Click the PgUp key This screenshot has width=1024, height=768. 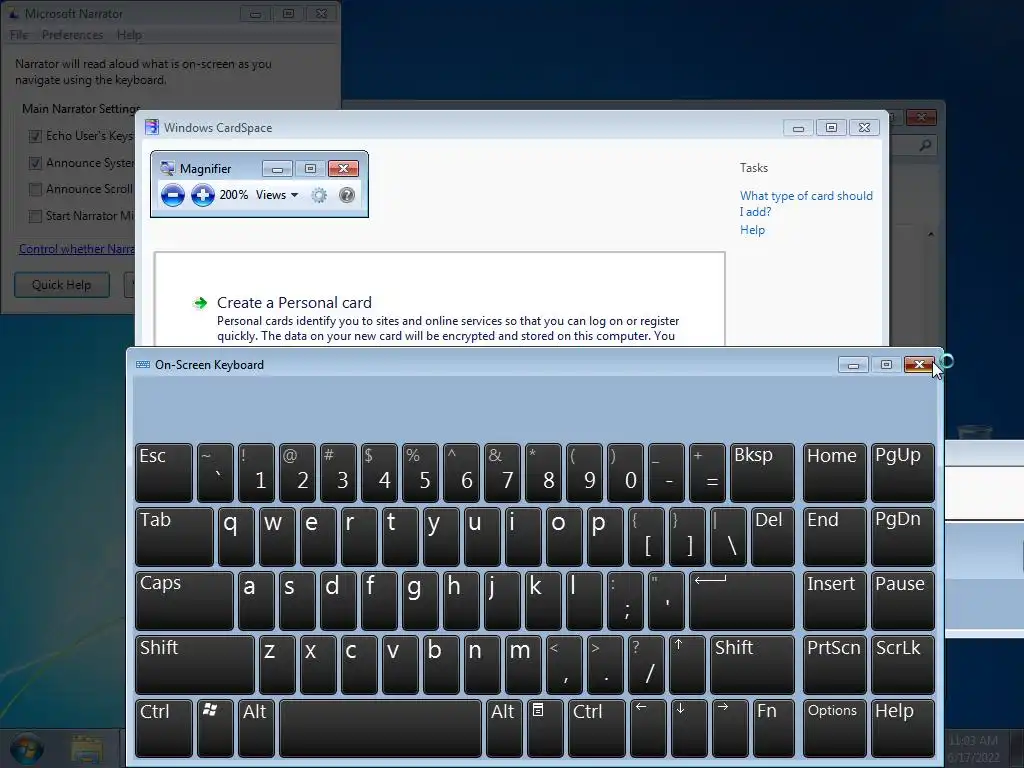tap(903, 472)
